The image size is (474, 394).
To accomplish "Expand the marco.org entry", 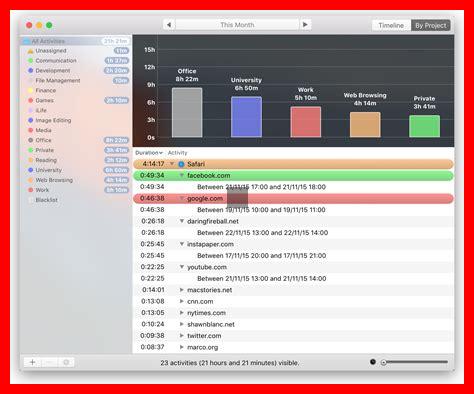I will coord(182,347).
